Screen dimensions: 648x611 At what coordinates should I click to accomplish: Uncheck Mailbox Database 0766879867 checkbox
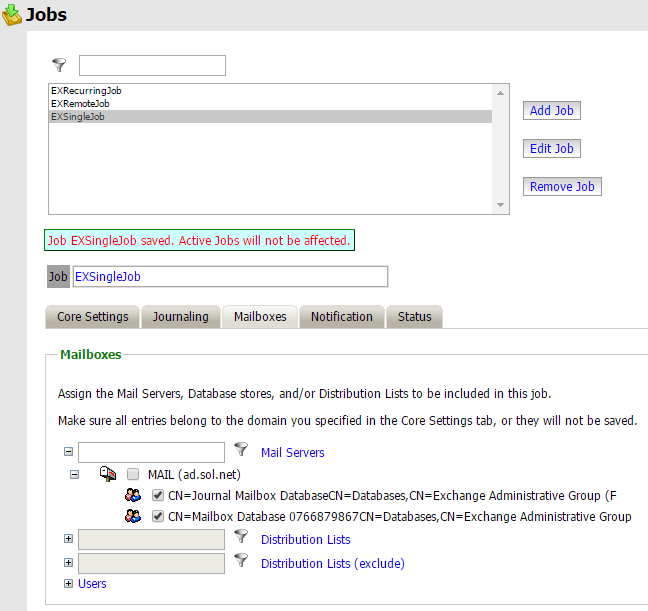tap(157, 516)
